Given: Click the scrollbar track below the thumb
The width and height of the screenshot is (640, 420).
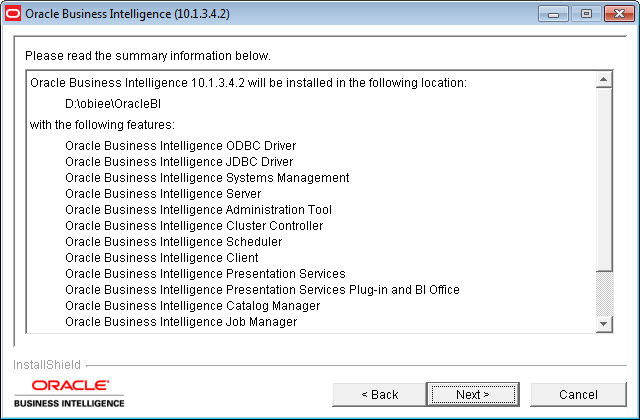Looking at the screenshot, I should pos(604,293).
